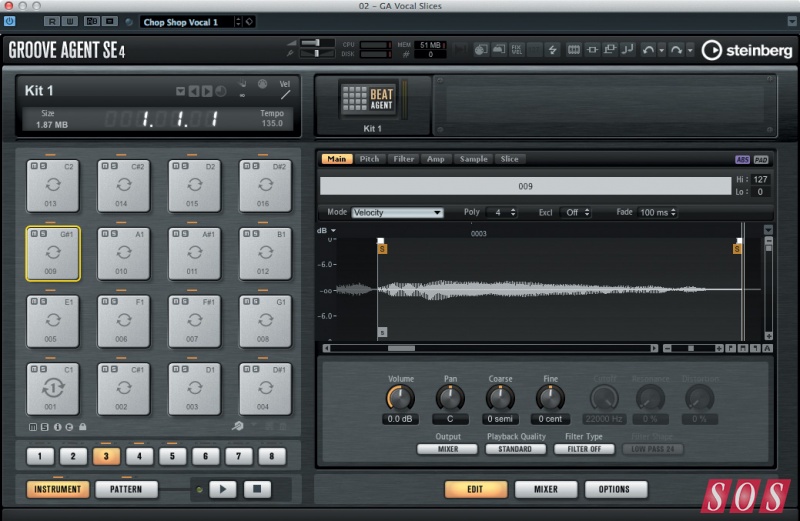Adjust the Excl Off stepper
Image resolution: width=800 pixels, height=521 pixels.
[587, 212]
